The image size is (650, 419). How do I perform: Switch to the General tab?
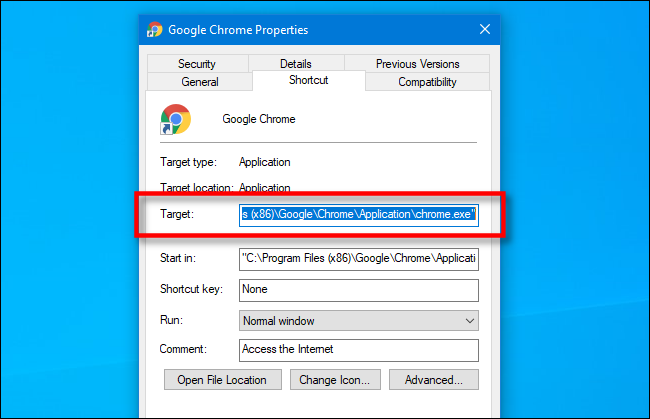pos(199,82)
